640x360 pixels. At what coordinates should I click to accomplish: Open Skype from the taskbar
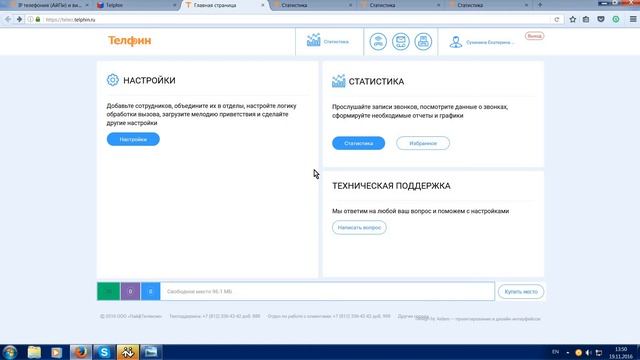104,352
